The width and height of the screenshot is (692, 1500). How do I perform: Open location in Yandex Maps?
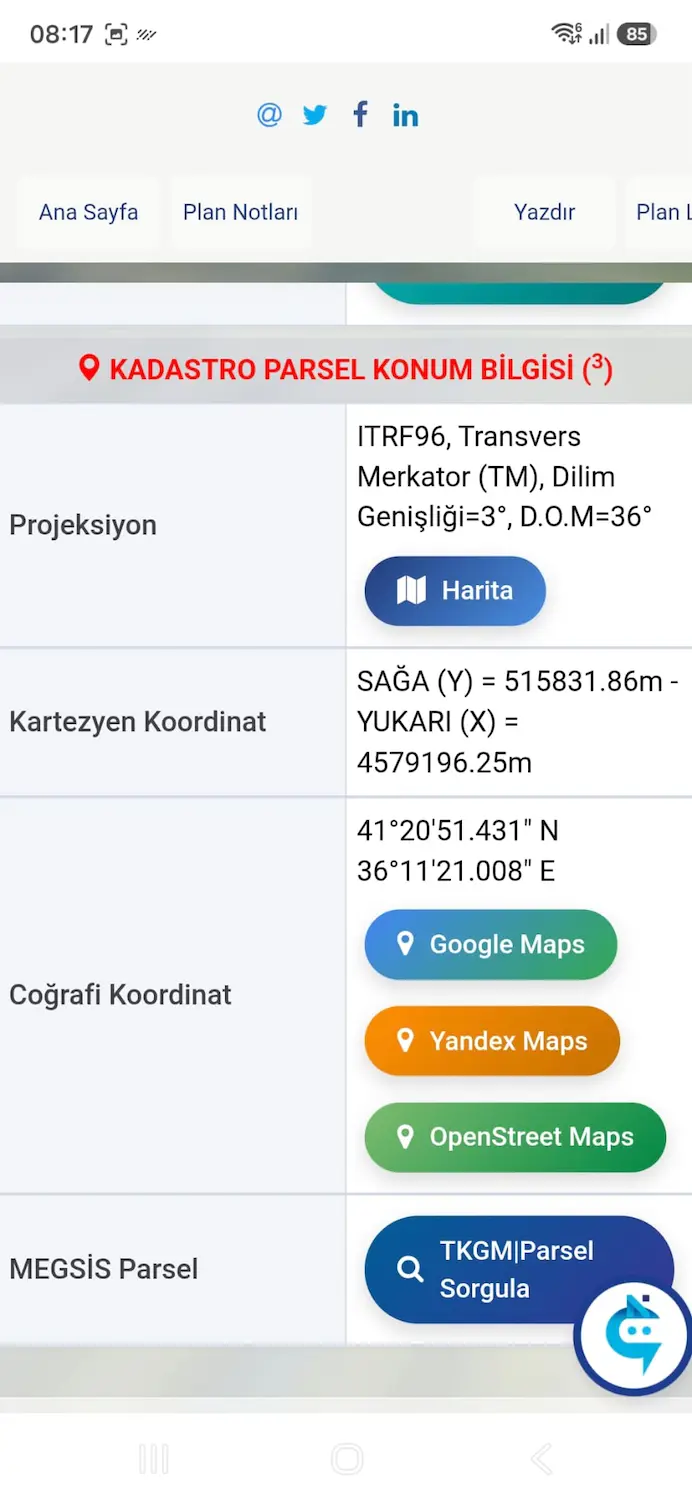492,1041
